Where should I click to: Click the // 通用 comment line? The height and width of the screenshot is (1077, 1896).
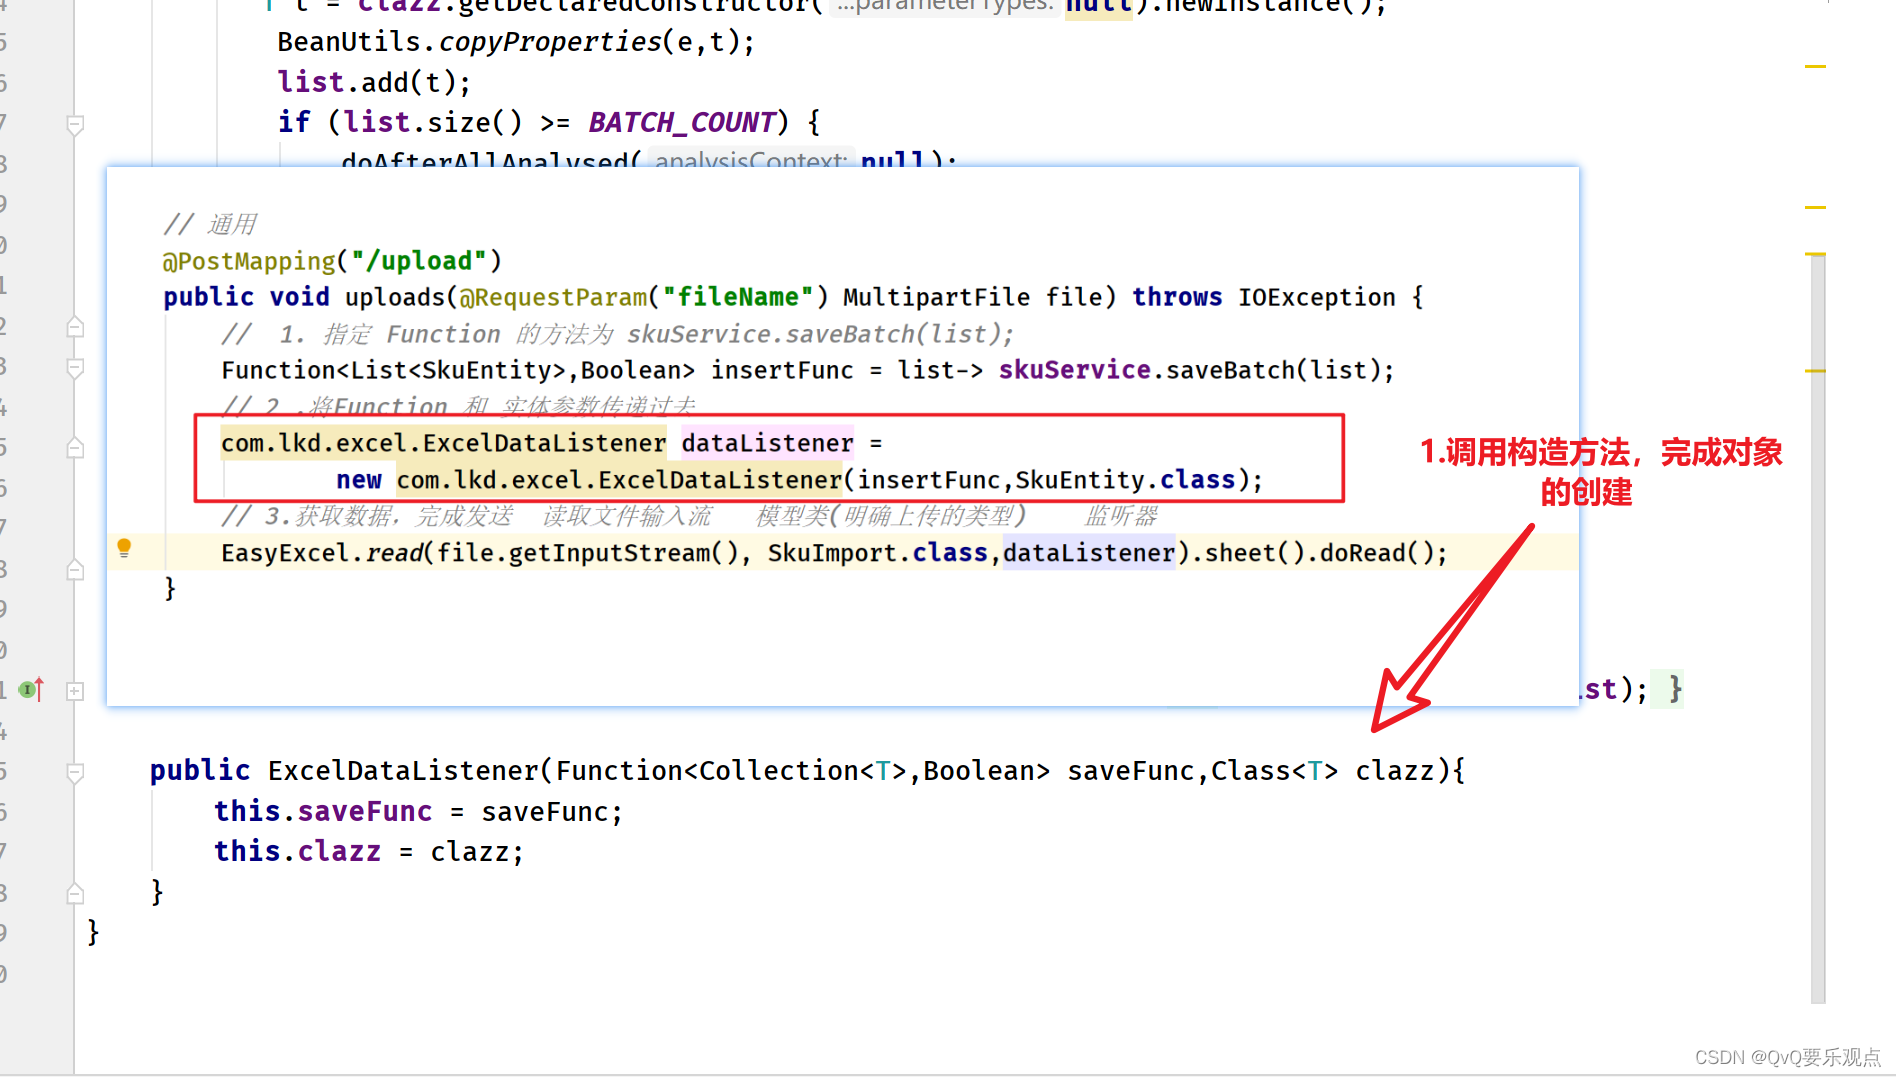(x=210, y=225)
